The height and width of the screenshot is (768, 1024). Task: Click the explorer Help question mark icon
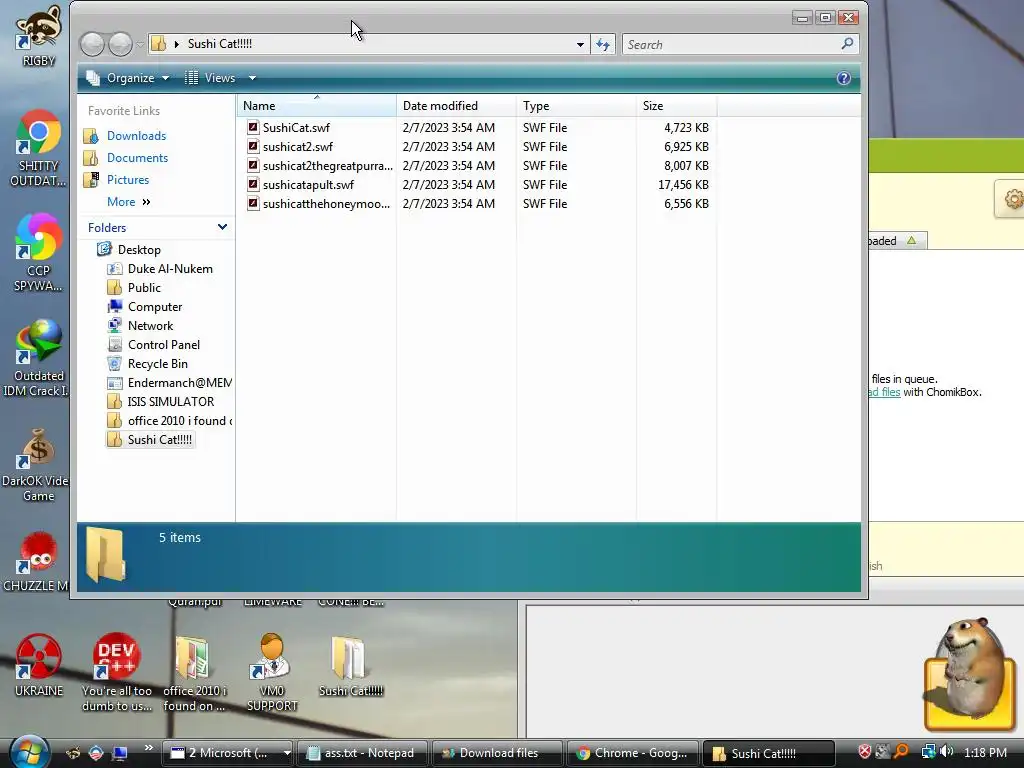point(843,78)
